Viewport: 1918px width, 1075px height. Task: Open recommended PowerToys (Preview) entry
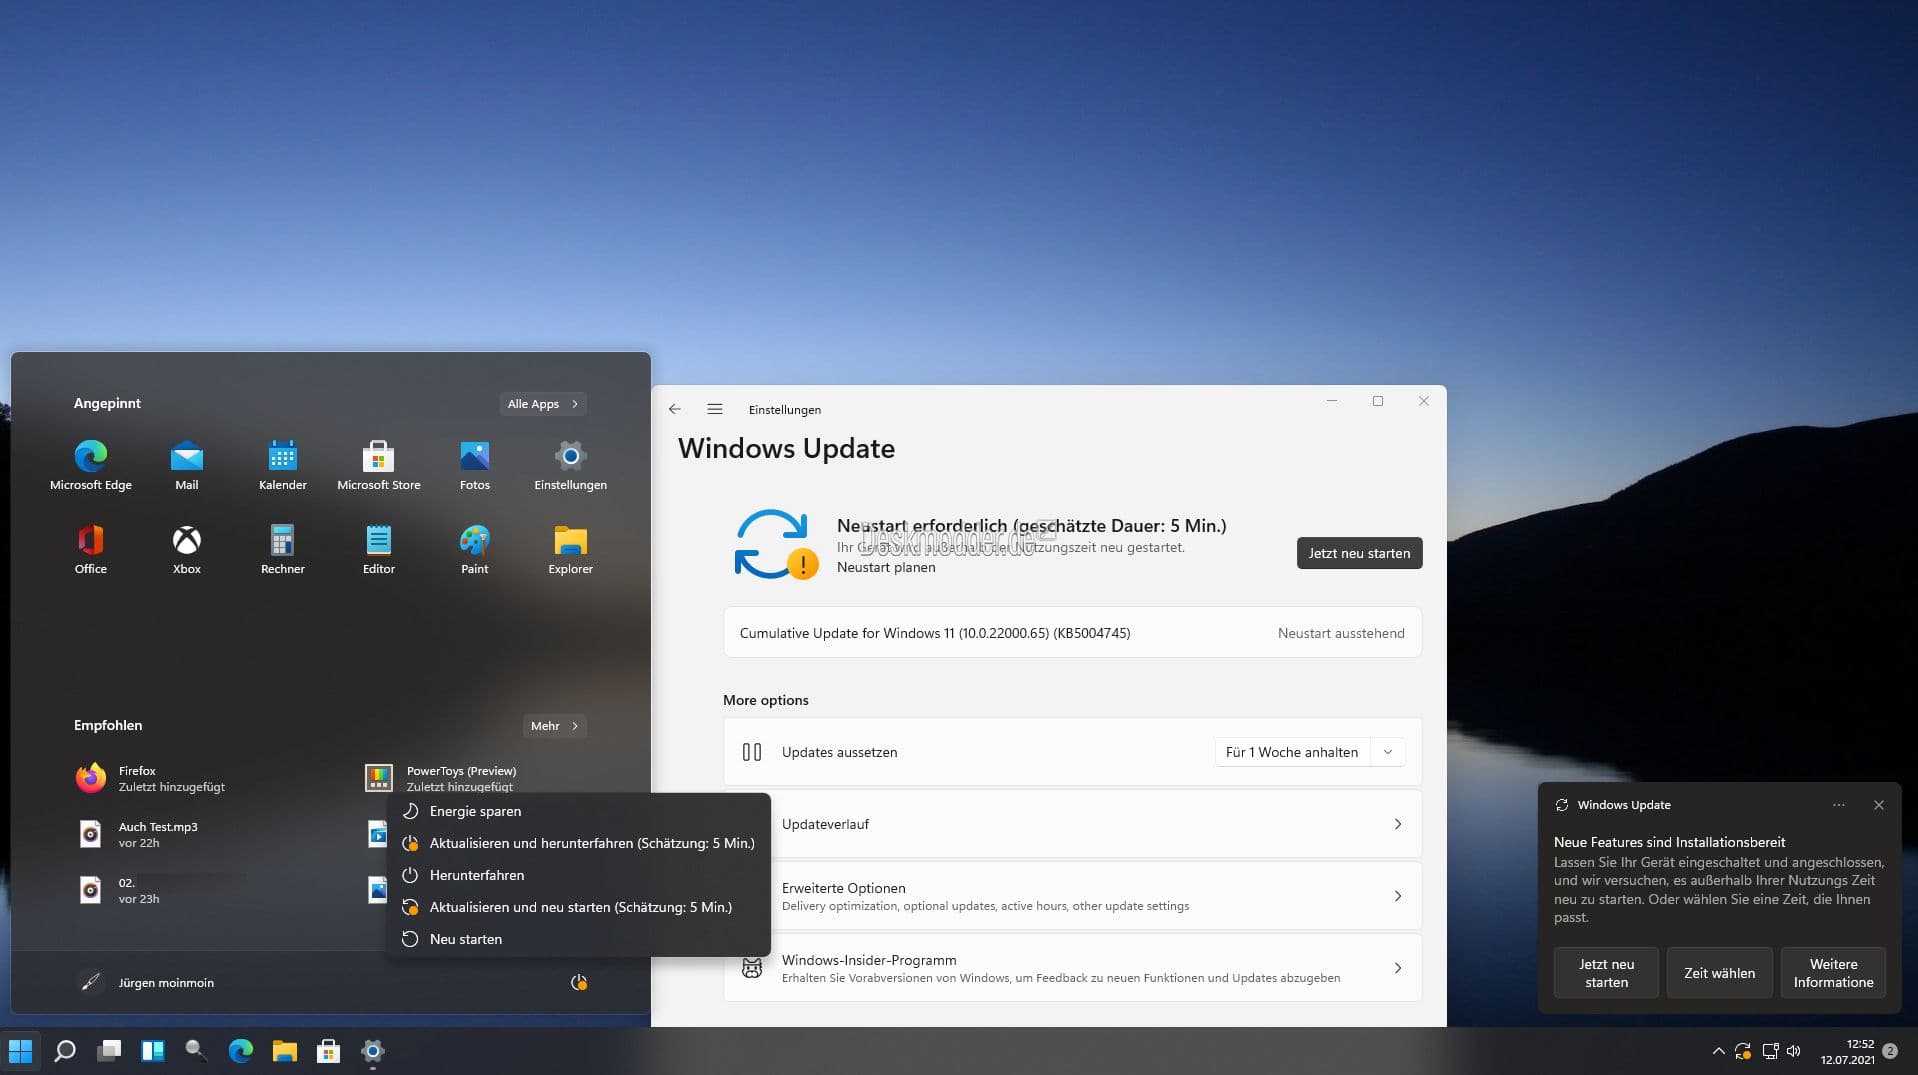[441, 777]
